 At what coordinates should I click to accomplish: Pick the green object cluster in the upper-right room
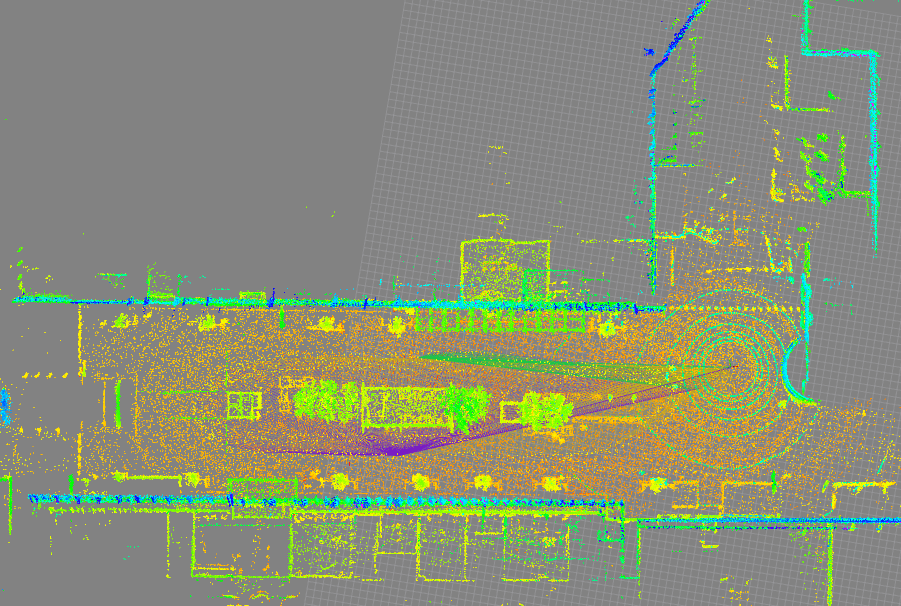(x=817, y=167)
